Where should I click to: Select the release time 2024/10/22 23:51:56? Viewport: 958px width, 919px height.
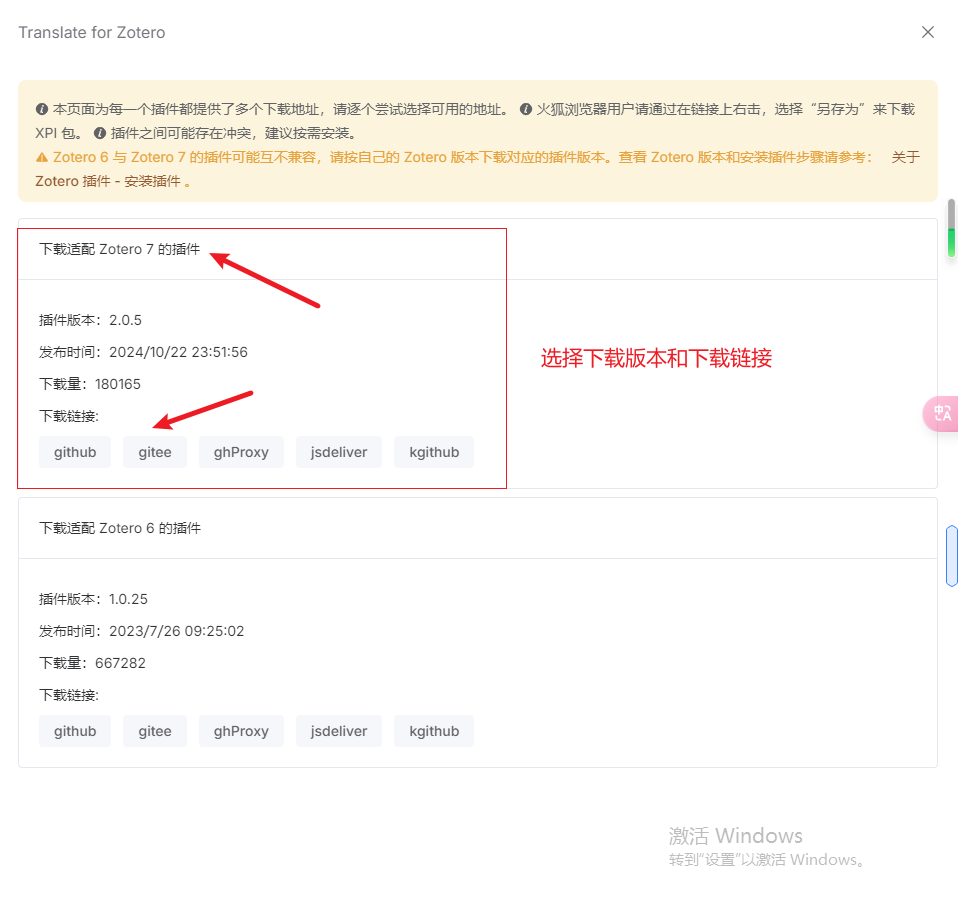point(178,352)
